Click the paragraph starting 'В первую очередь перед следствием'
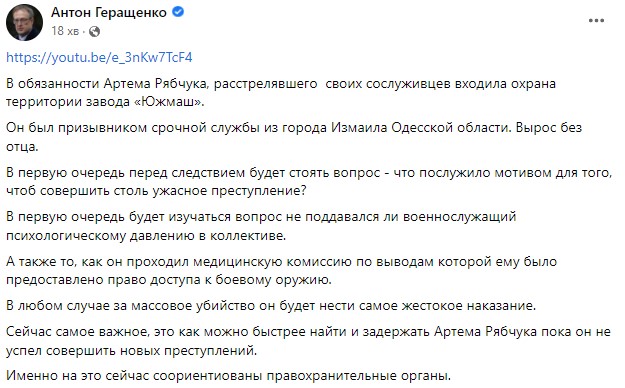The width and height of the screenshot is (625, 388). (309, 181)
